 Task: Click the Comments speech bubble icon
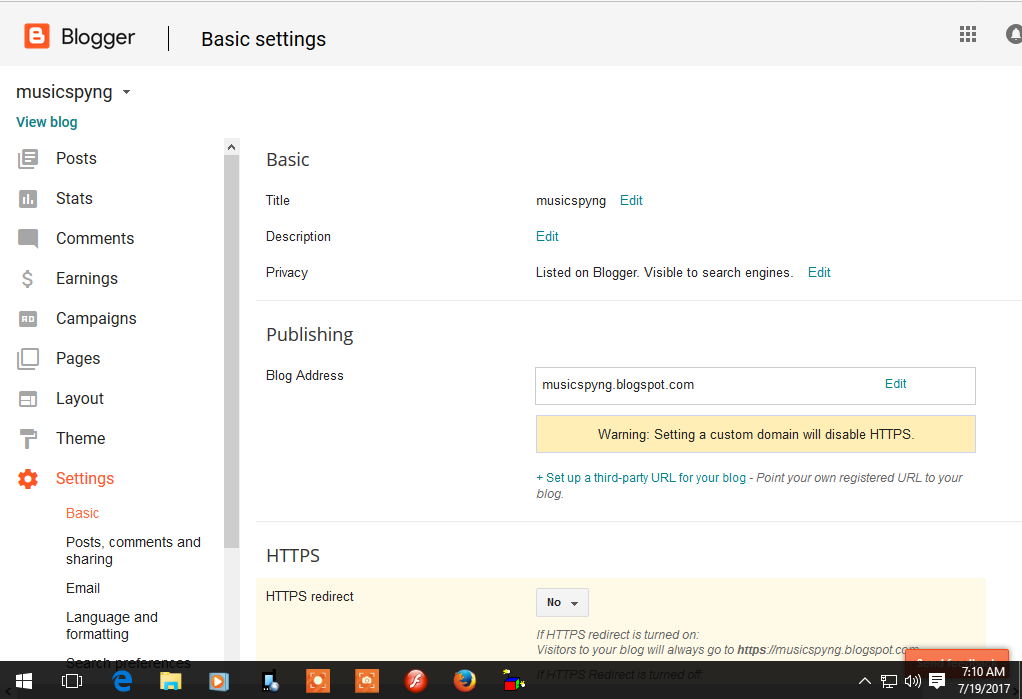click(x=28, y=239)
